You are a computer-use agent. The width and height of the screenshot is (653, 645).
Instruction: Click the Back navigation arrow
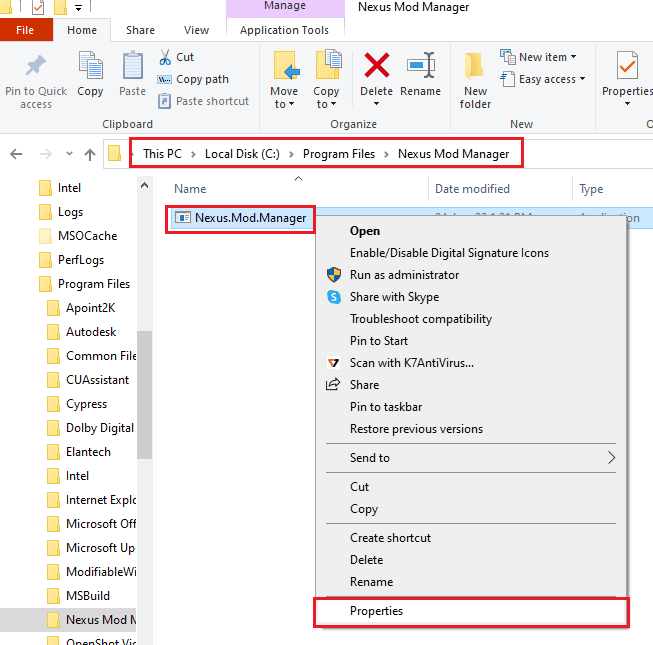pos(16,154)
